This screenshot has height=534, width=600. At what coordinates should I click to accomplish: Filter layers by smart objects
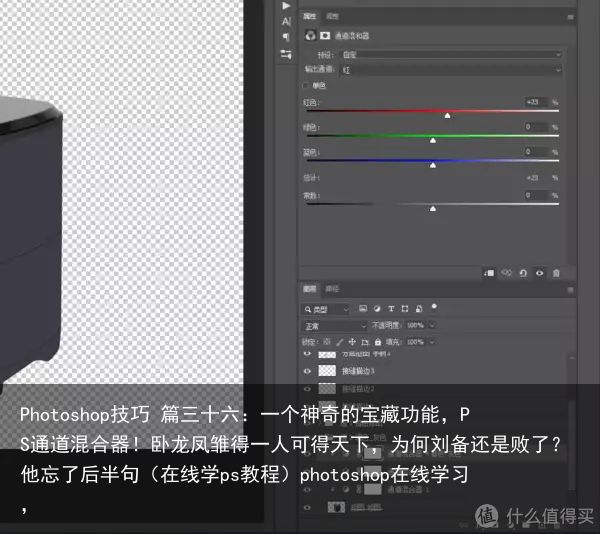419,308
